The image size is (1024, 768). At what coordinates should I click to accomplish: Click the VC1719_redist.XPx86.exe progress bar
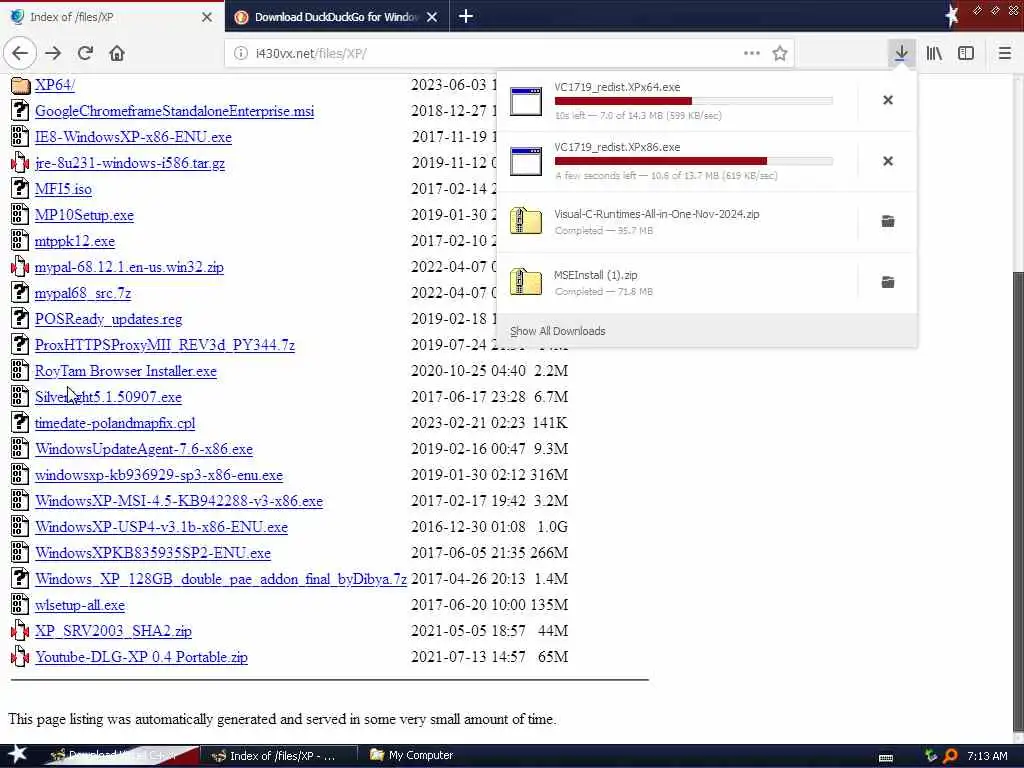pos(694,161)
